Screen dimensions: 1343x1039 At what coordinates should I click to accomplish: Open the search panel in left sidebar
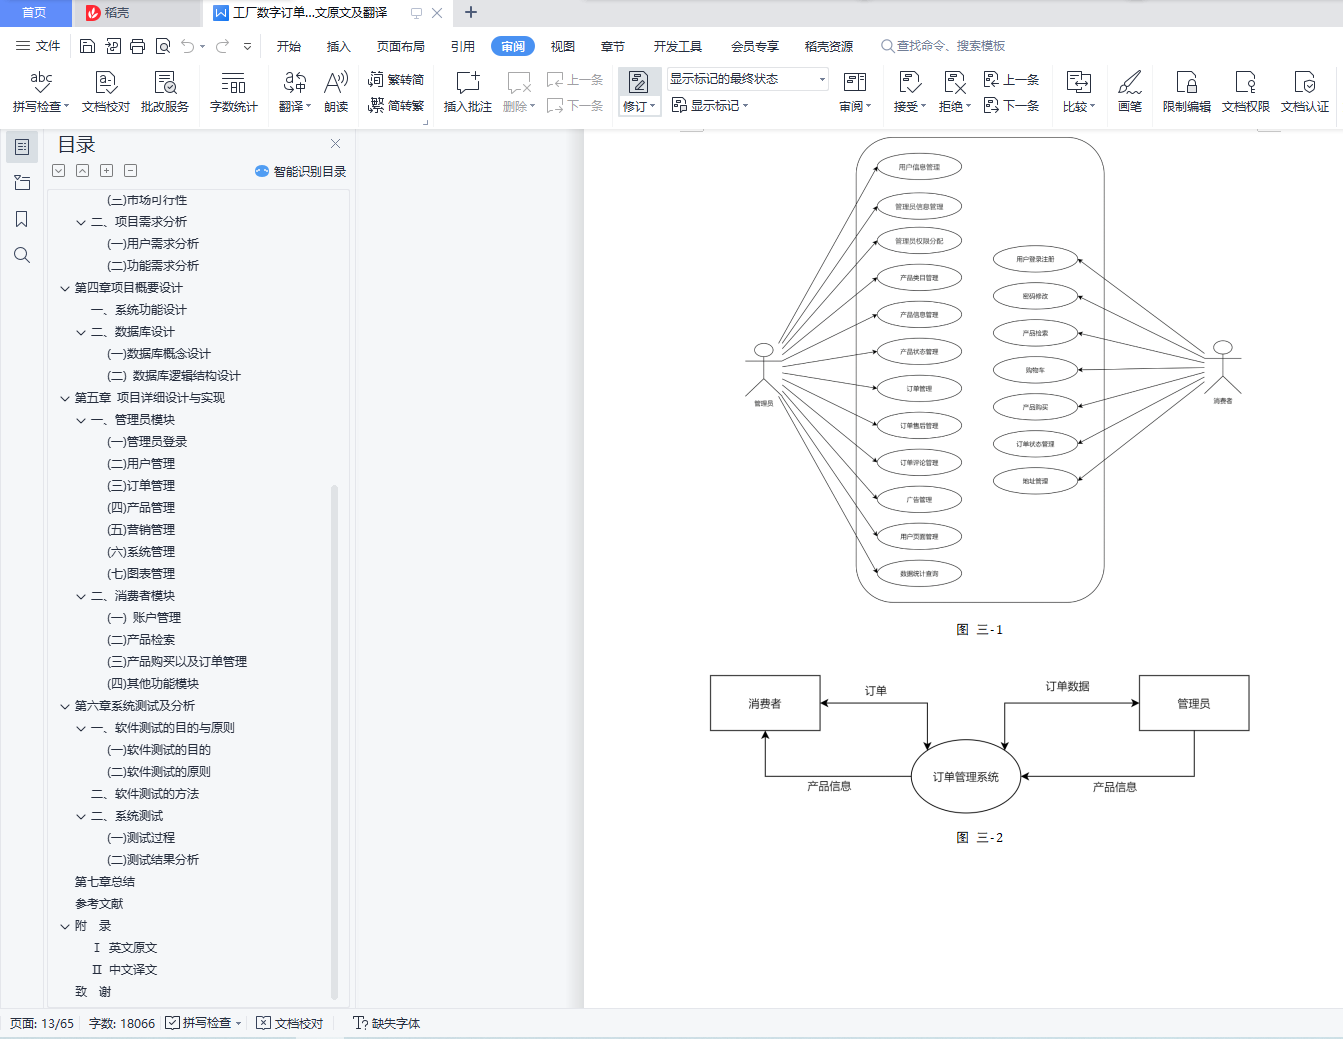pyautogui.click(x=22, y=255)
